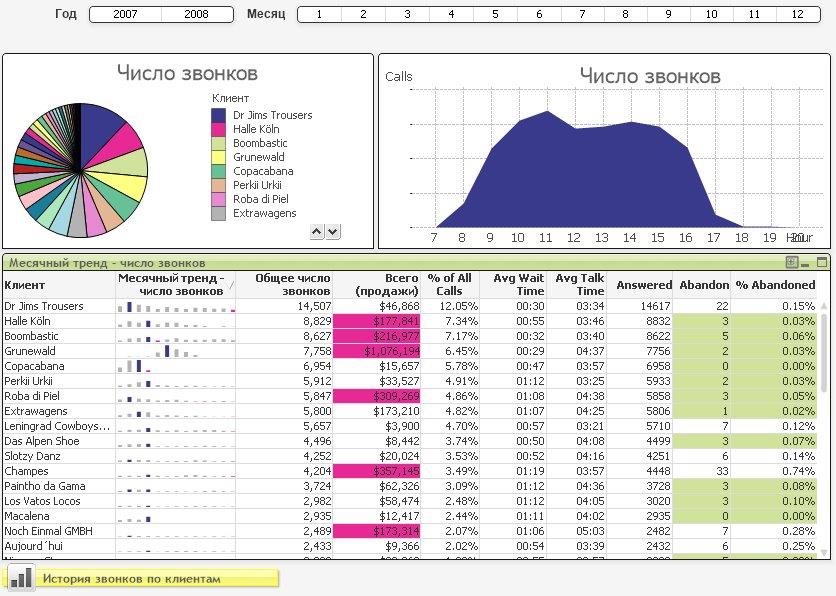Select month 3 filter
Screen dimensions: 836x596
click(407, 14)
